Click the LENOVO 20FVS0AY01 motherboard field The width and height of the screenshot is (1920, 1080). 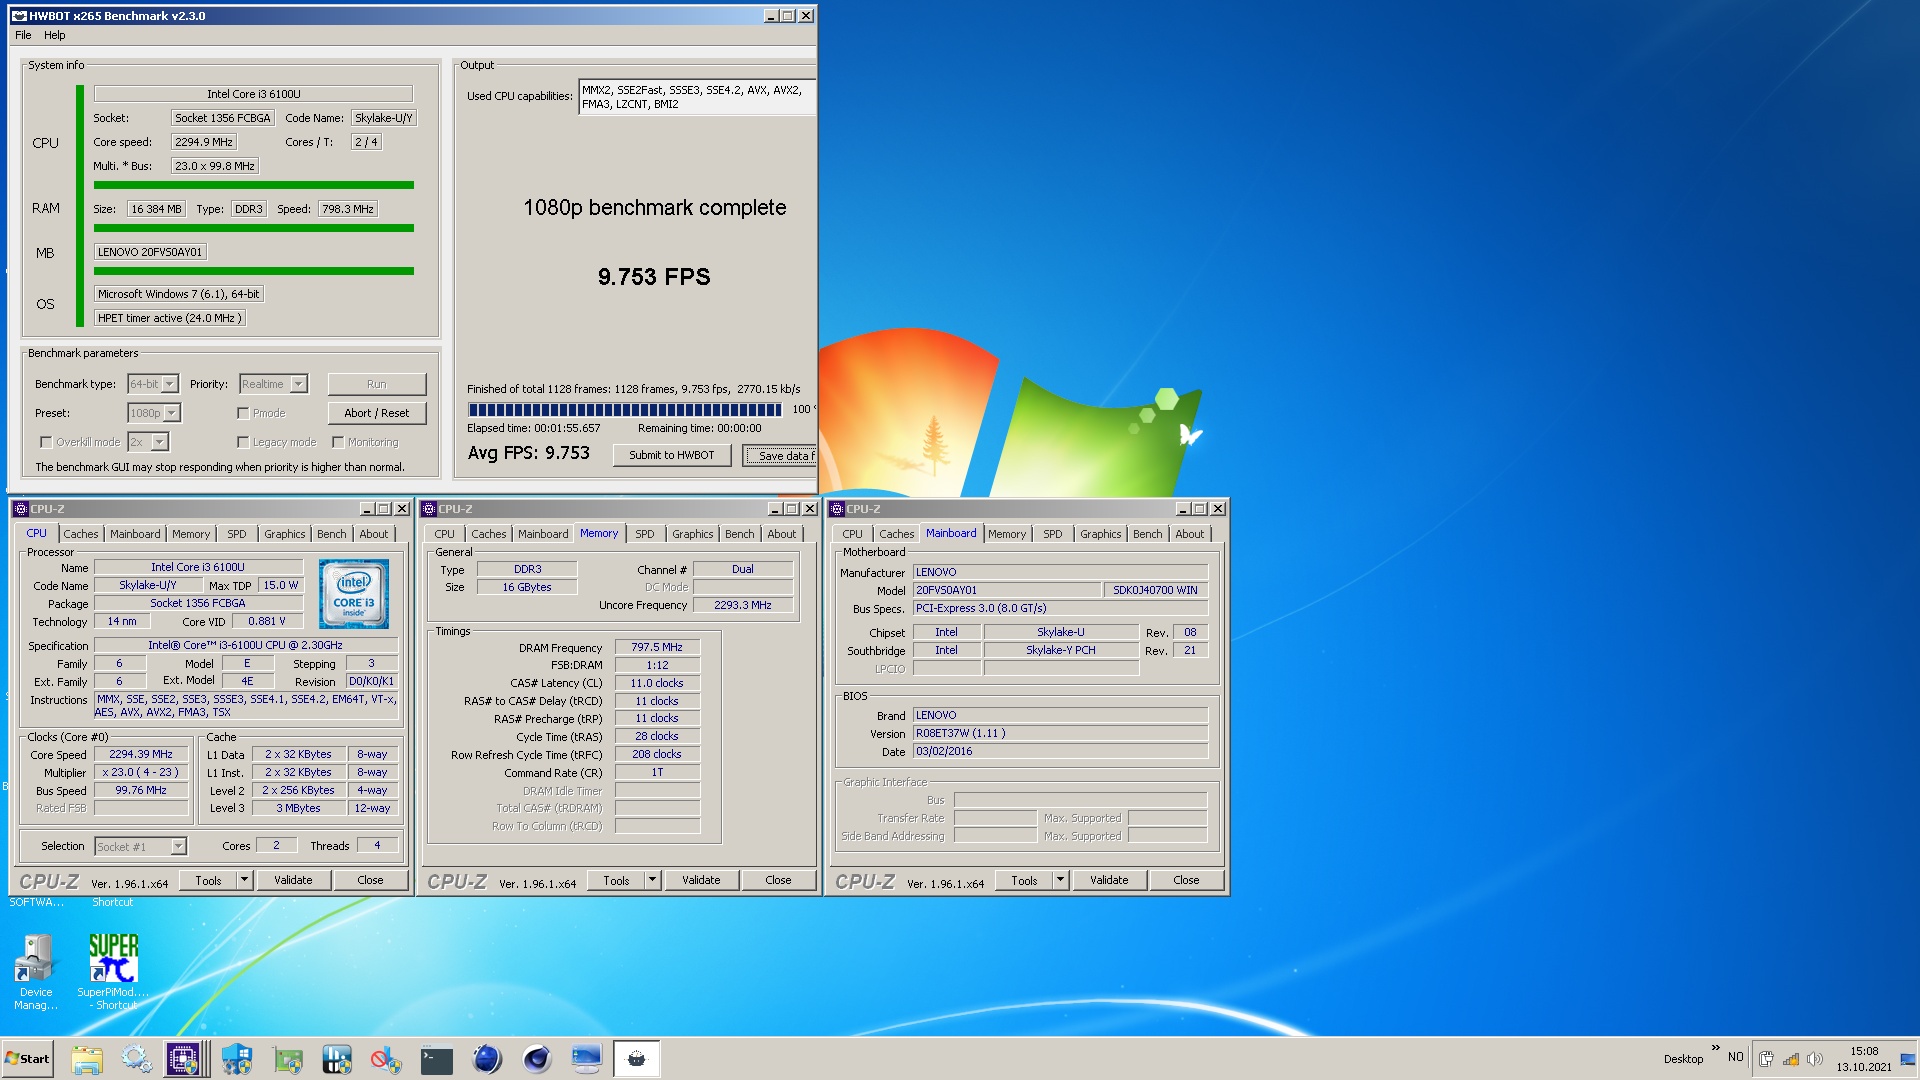[x=150, y=252]
